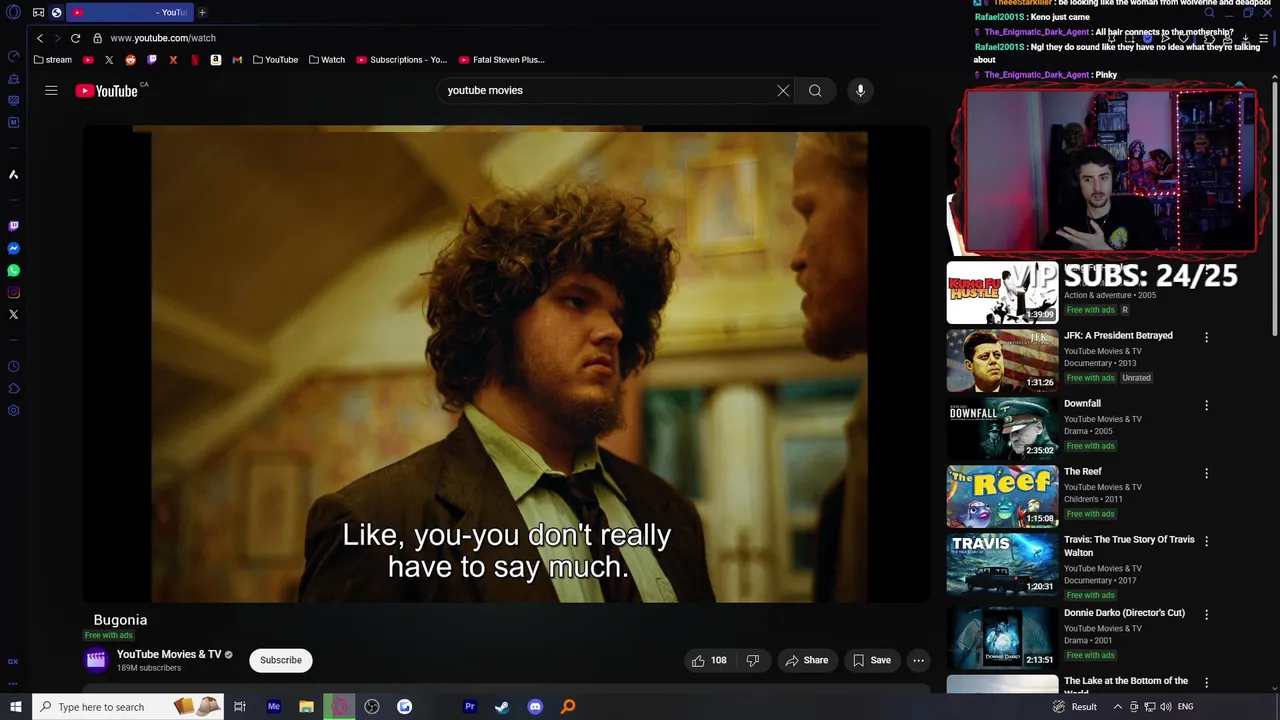Viewport: 1280px width, 720px height.
Task: Clear the 'youtube movies' search text
Action: [783, 91]
